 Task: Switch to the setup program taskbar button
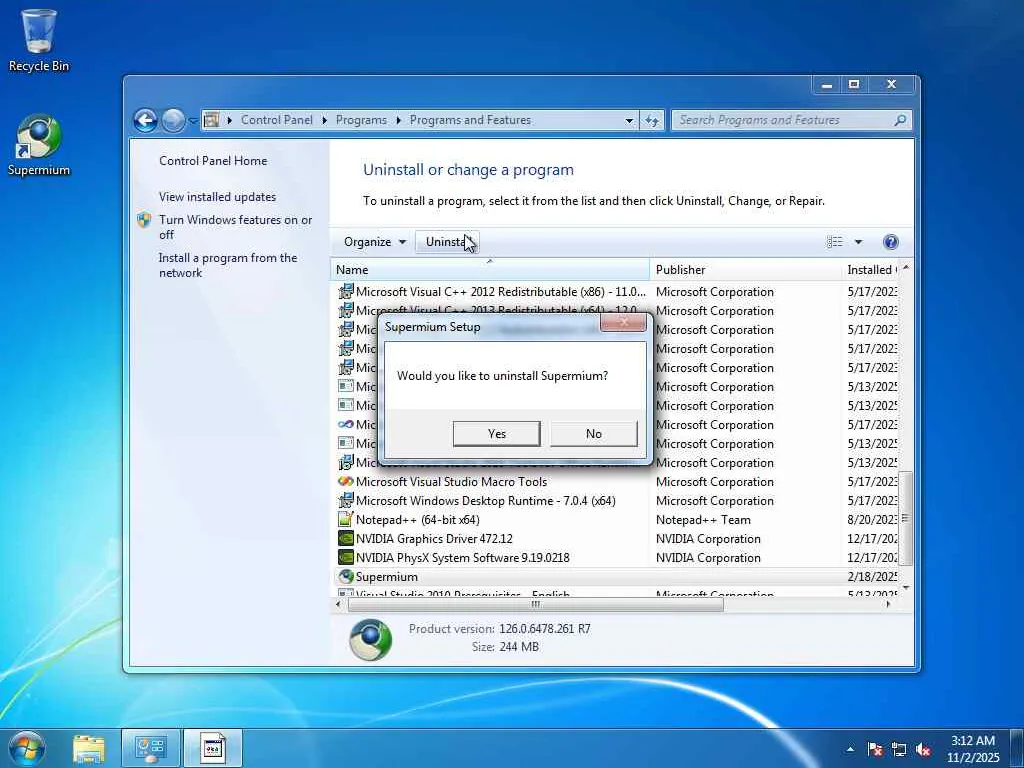[213, 748]
